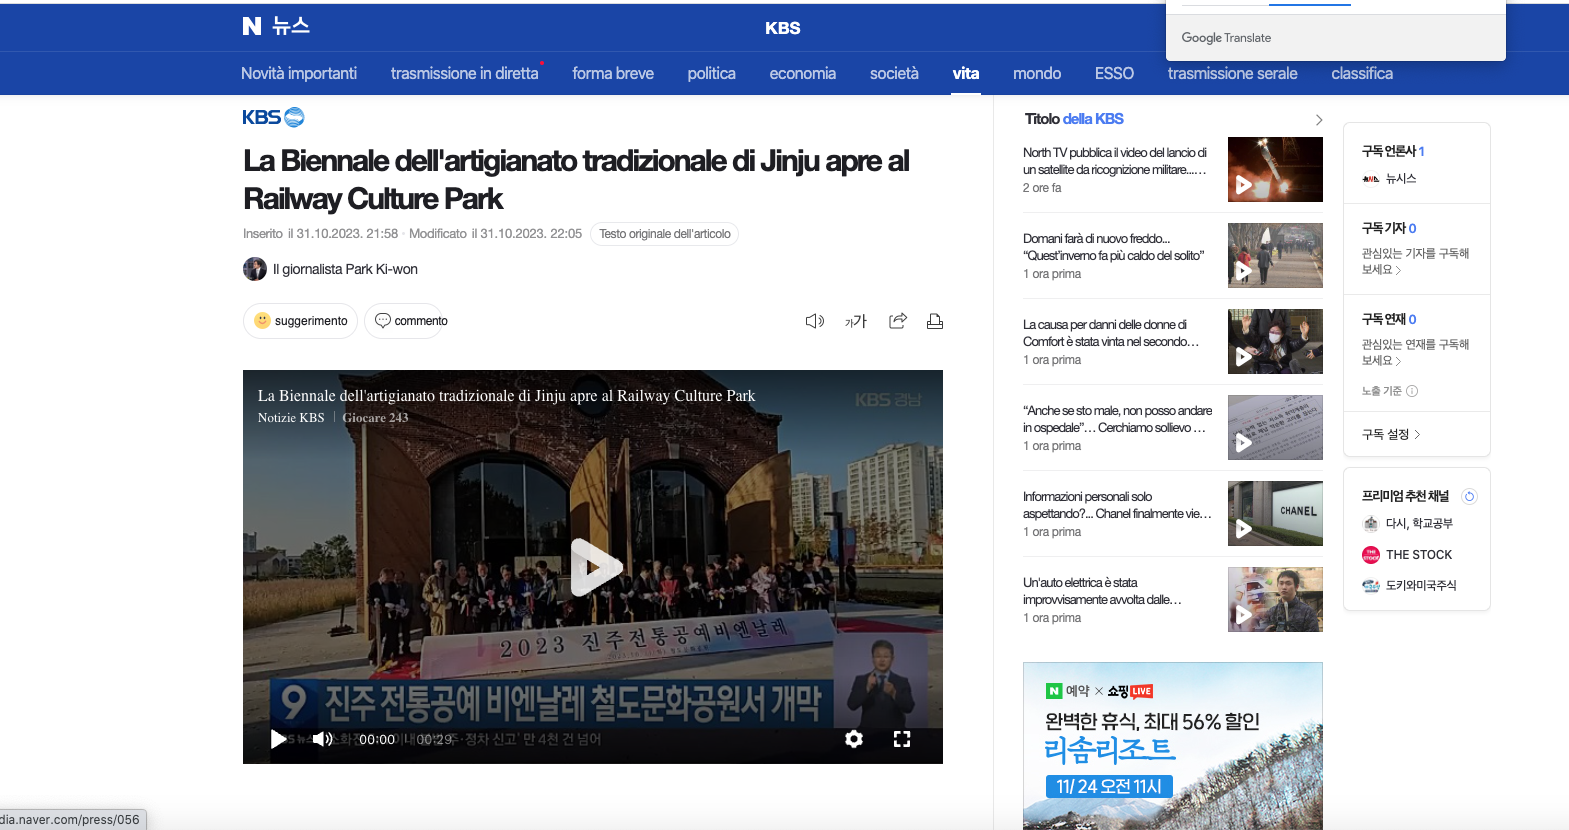Open reporter Park Ki-won profile
Viewport: 1569px width, 830px height.
pos(331,269)
